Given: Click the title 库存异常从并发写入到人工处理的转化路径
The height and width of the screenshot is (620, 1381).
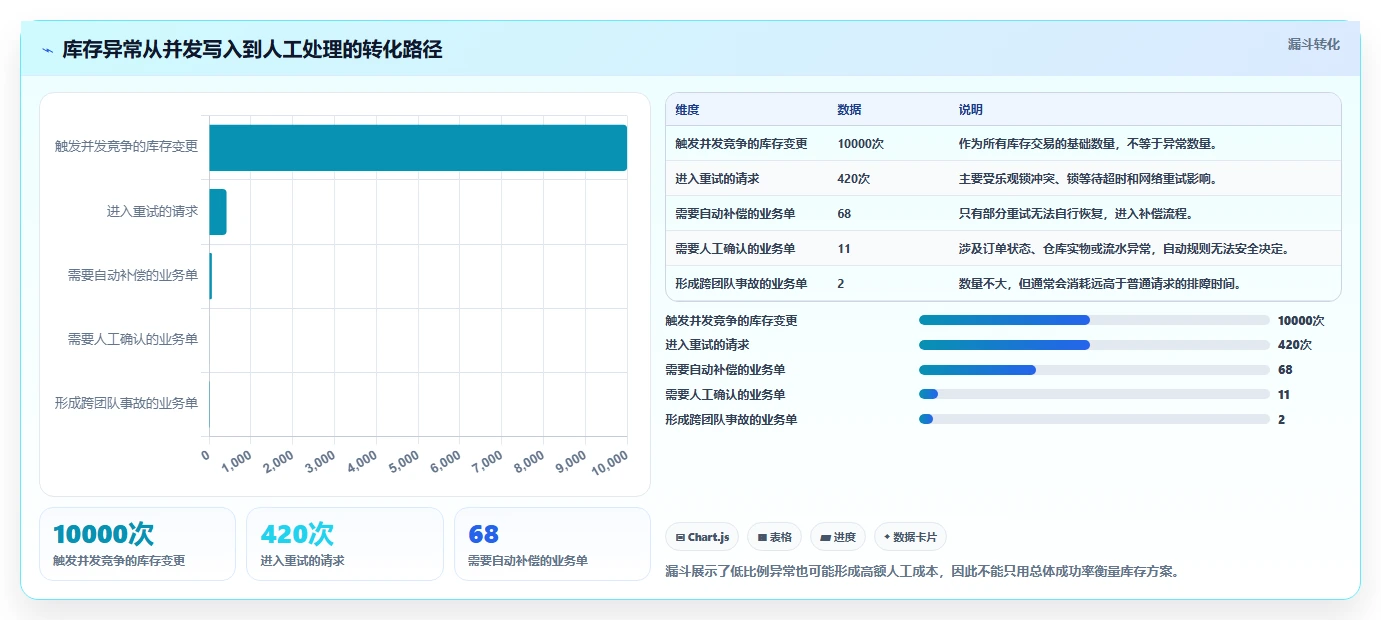Looking at the screenshot, I should pyautogui.click(x=252, y=50).
